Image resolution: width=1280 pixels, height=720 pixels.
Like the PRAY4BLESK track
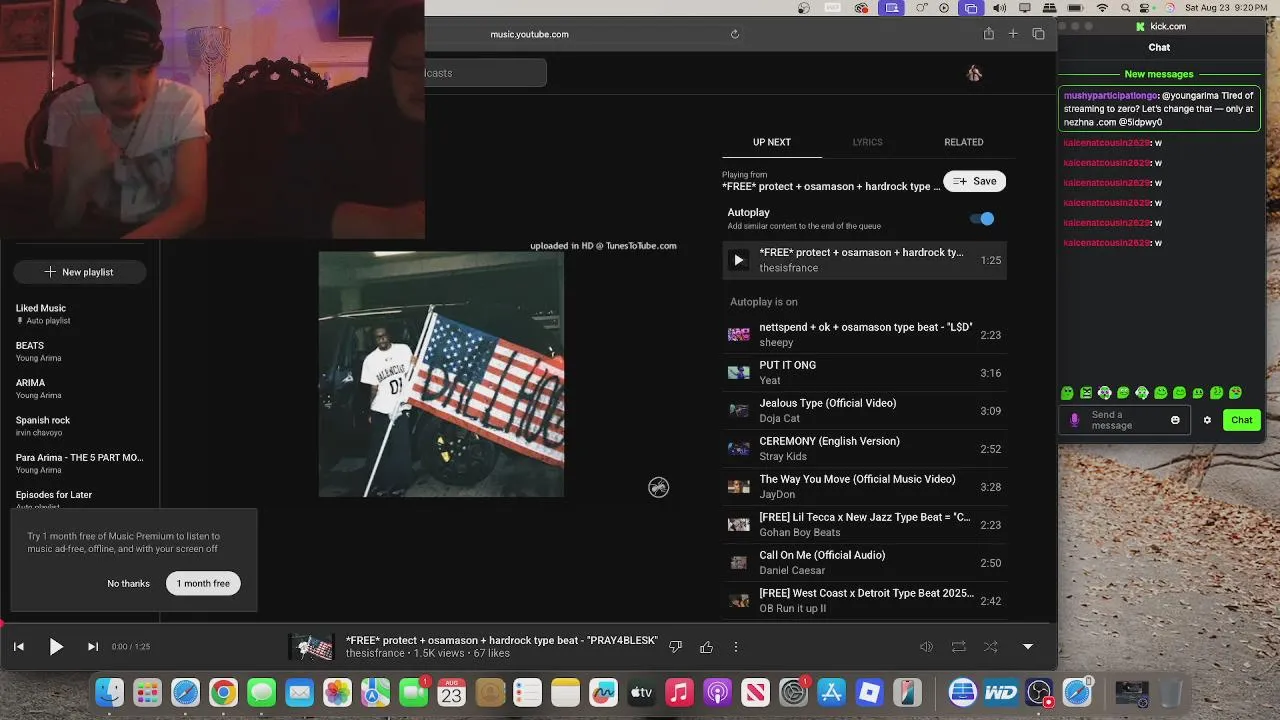(707, 647)
